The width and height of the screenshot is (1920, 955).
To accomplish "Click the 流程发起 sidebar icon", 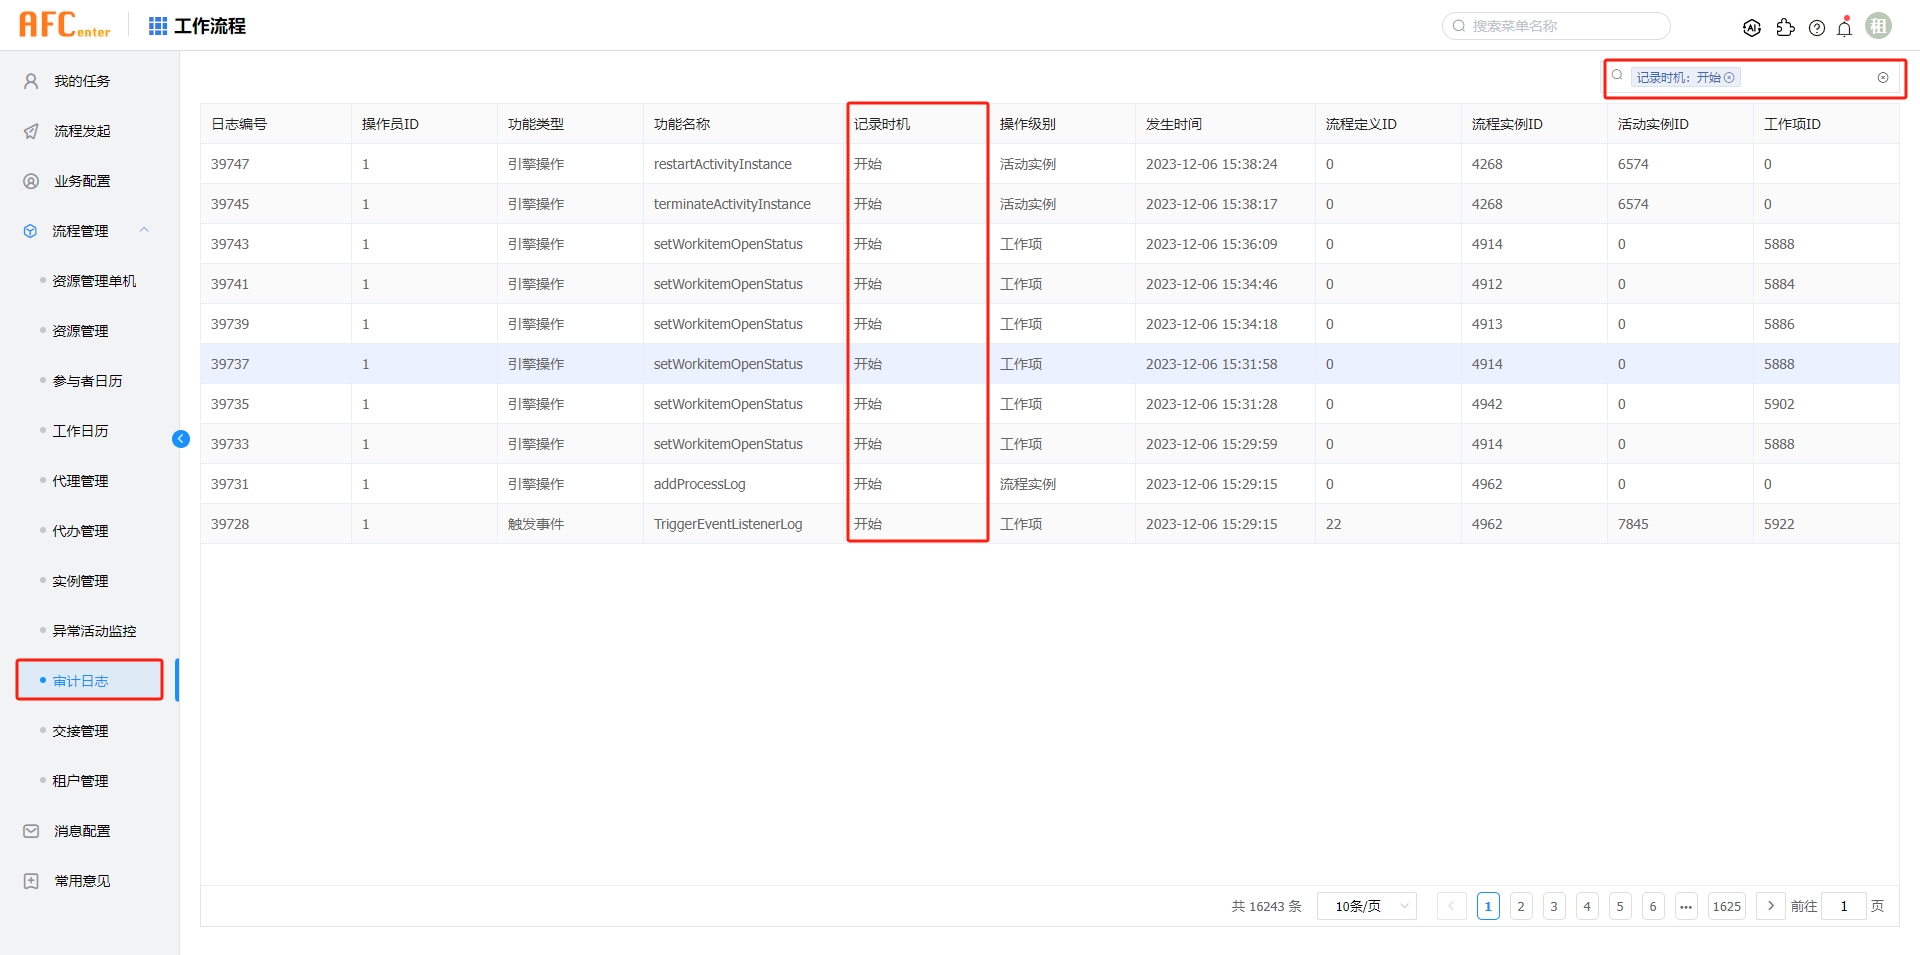I will tap(28, 131).
